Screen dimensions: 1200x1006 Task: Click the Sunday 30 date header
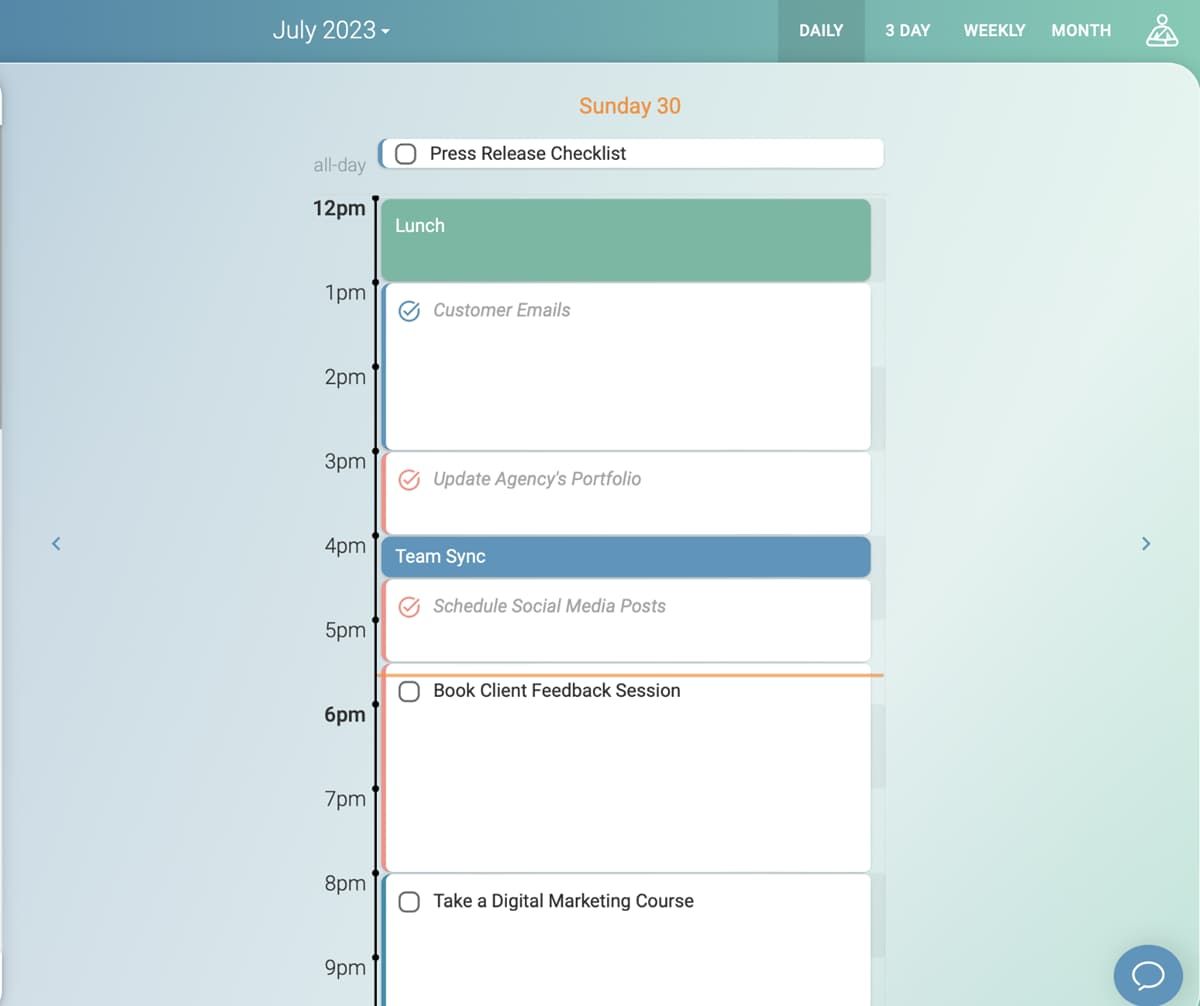tap(629, 106)
